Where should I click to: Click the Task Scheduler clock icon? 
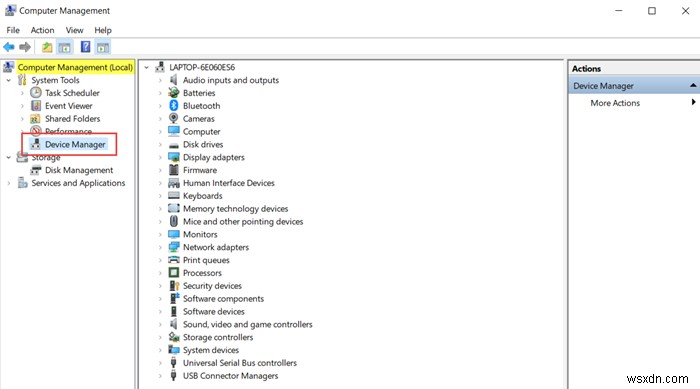pyautogui.click(x=36, y=93)
